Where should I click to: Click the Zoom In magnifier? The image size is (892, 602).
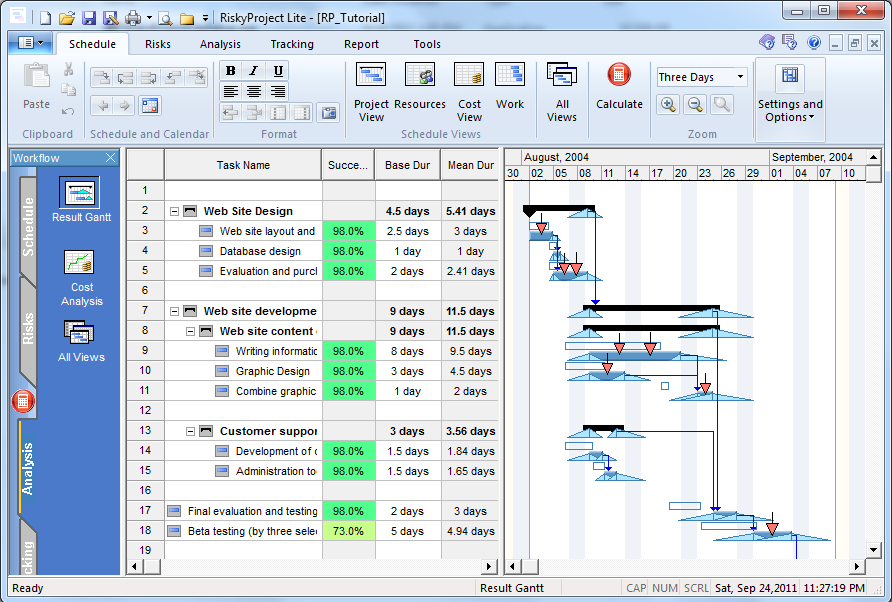click(x=668, y=105)
